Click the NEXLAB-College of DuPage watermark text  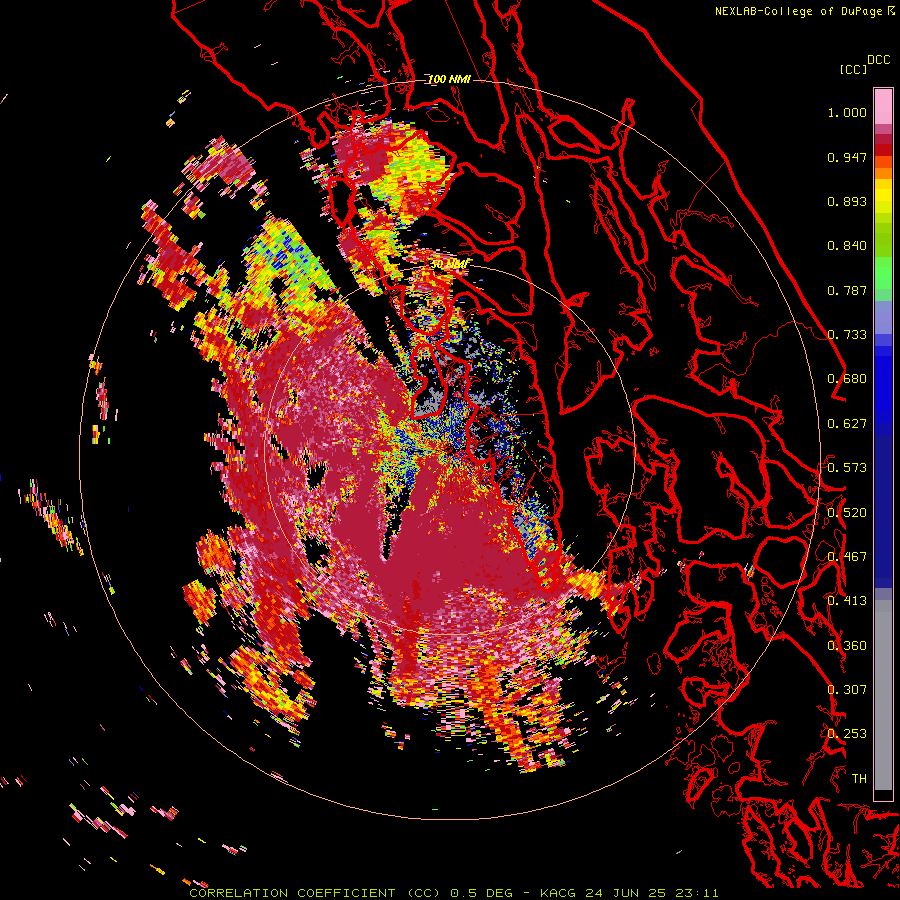(x=801, y=11)
